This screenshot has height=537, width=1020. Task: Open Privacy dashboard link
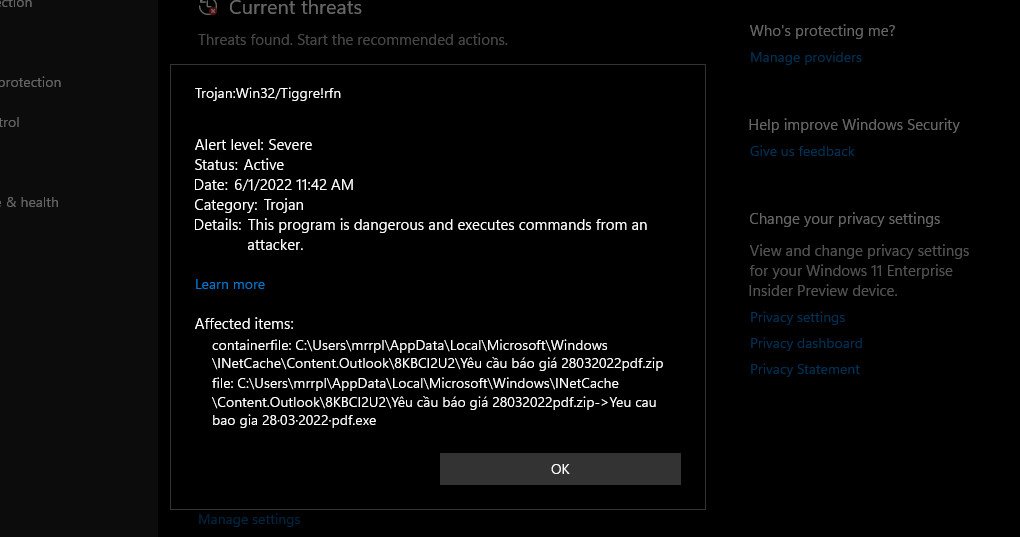coord(806,343)
